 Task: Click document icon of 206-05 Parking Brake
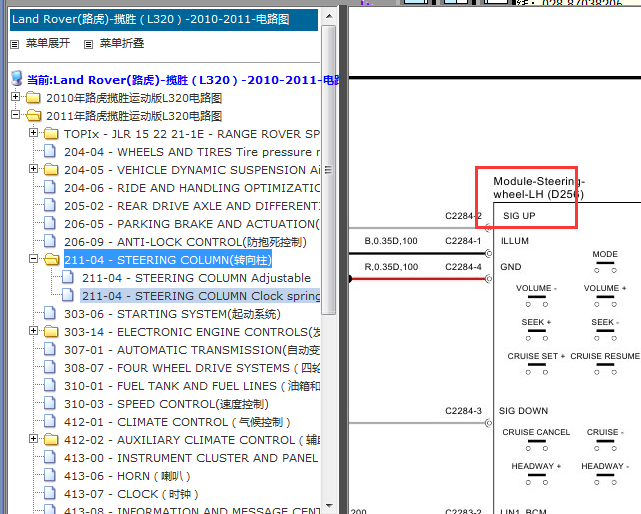[x=50, y=223]
